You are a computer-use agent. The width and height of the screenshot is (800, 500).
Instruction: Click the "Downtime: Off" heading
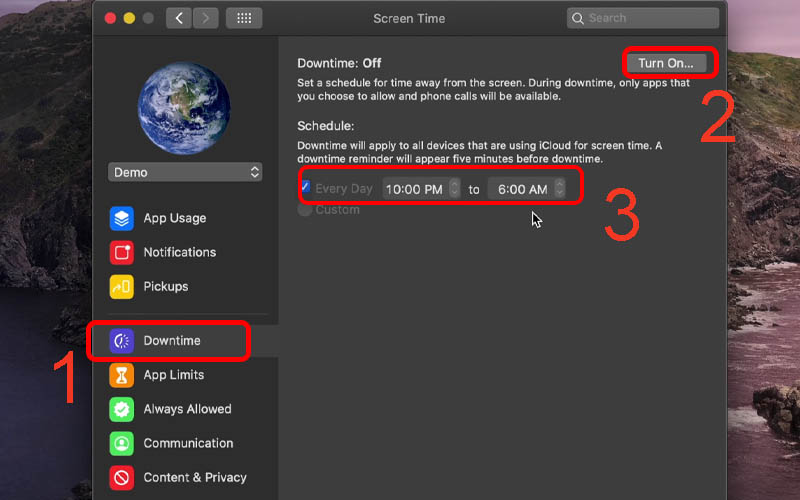pyautogui.click(x=339, y=63)
